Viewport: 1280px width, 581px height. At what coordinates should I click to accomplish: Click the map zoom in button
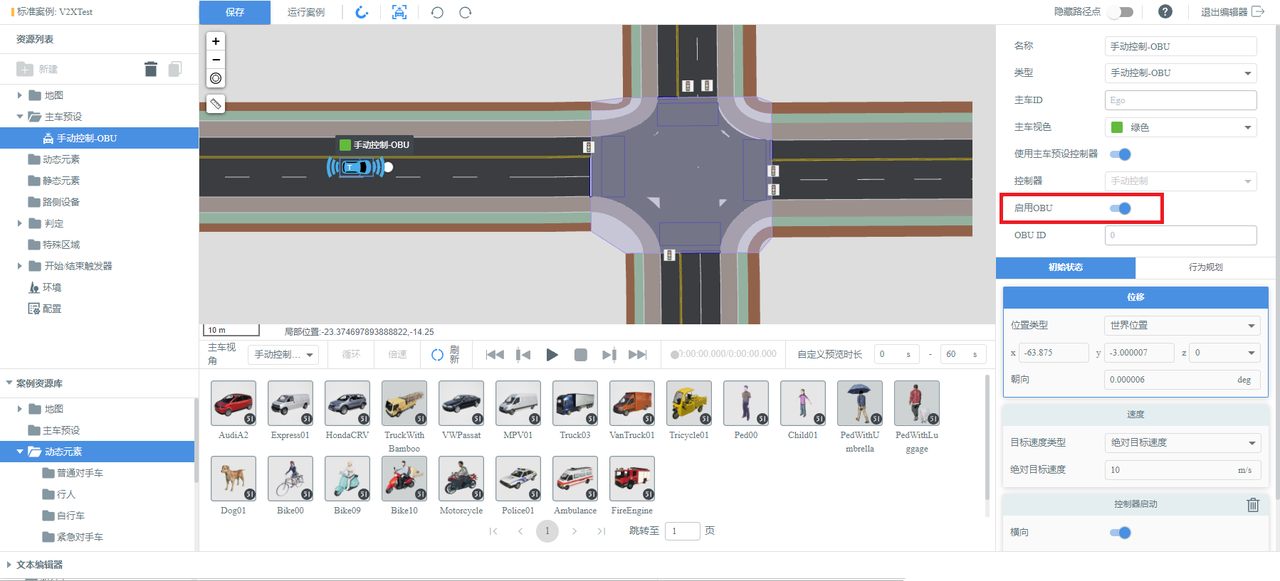(x=216, y=41)
